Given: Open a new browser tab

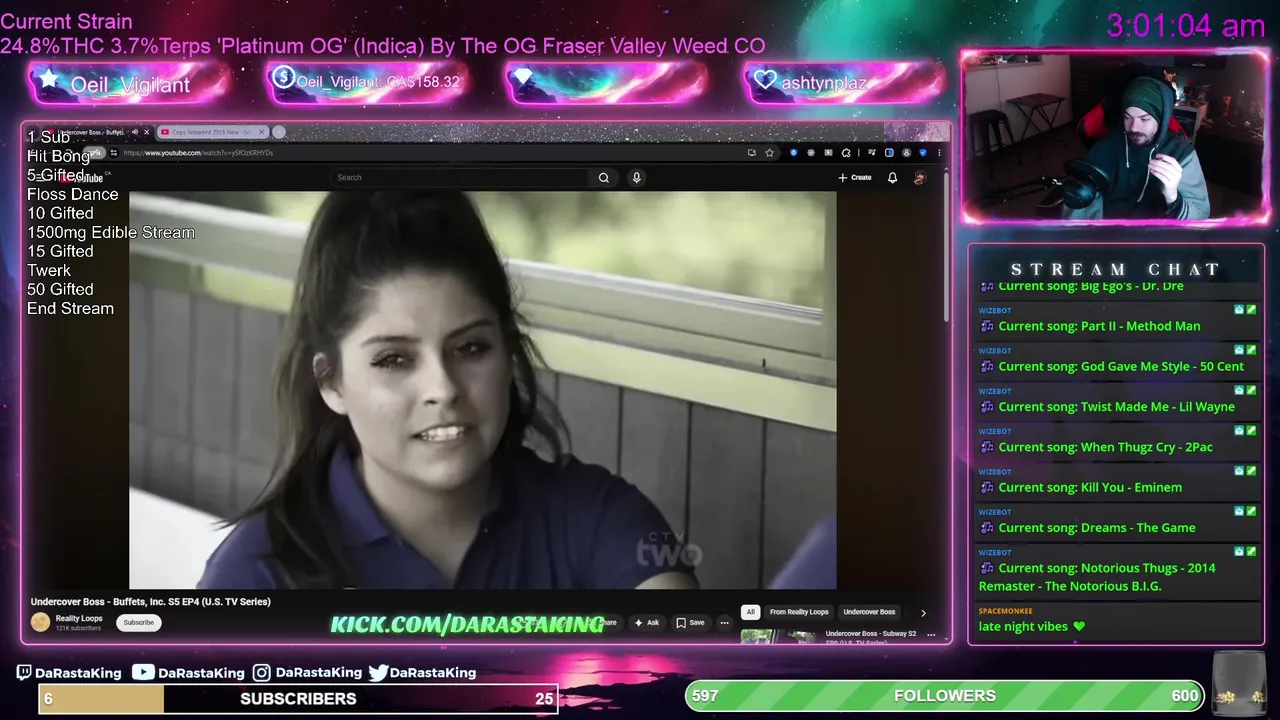Looking at the screenshot, I should pos(279,132).
